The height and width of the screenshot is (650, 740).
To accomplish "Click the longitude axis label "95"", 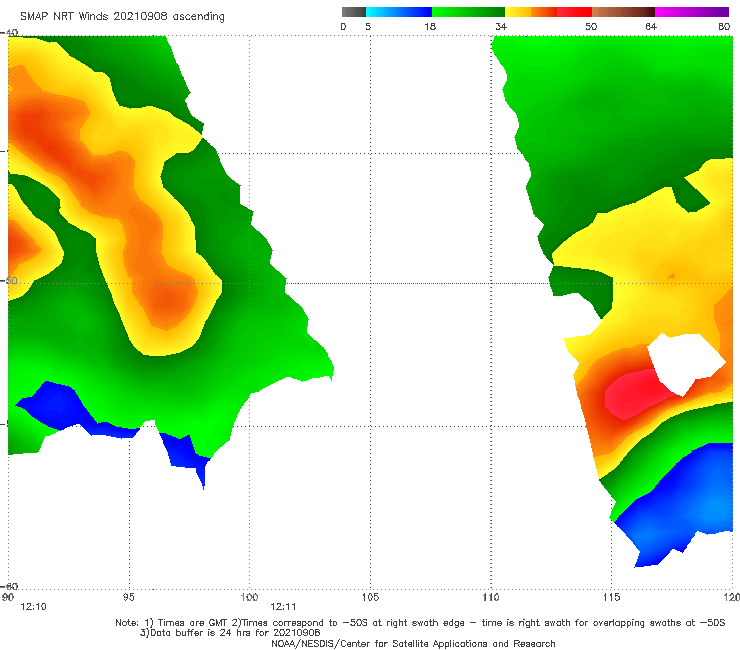I will tap(128, 597).
